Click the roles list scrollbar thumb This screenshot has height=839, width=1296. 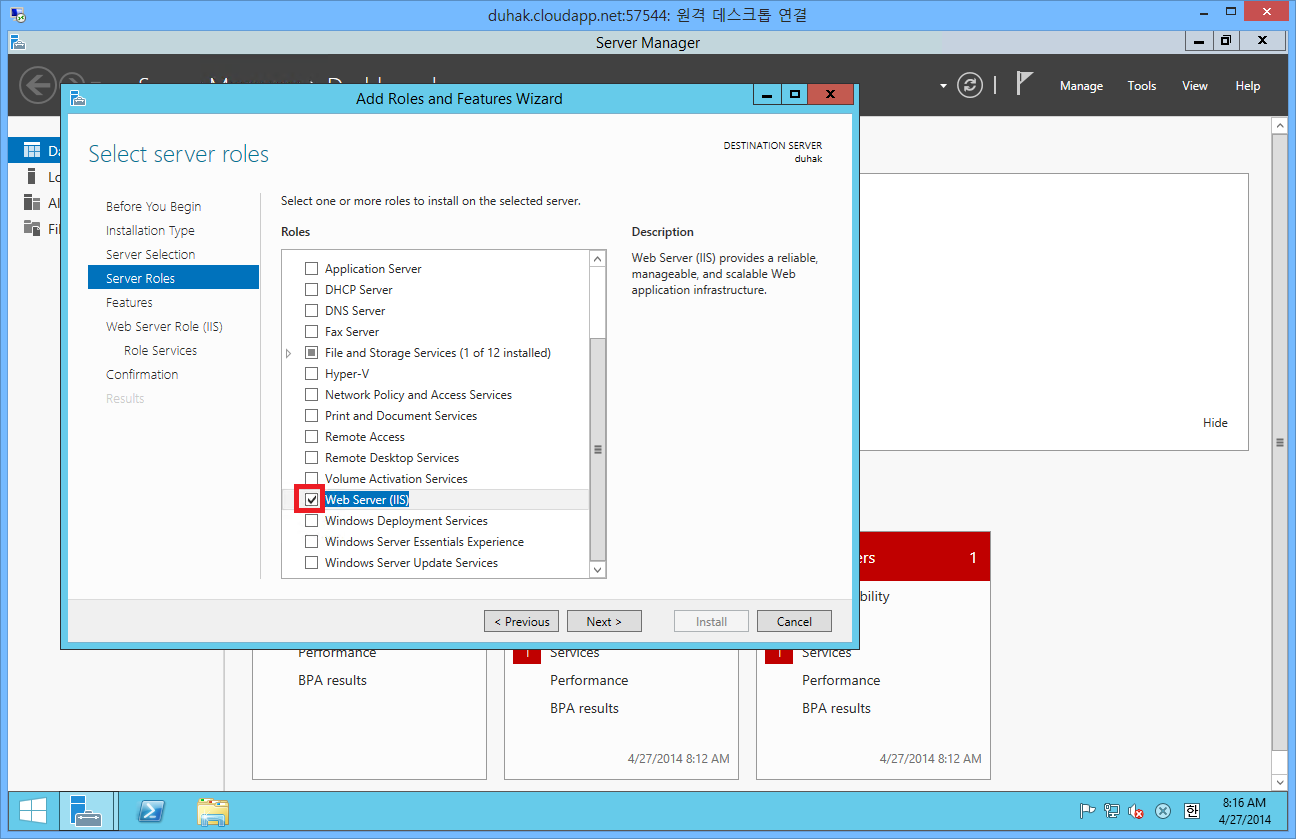598,449
